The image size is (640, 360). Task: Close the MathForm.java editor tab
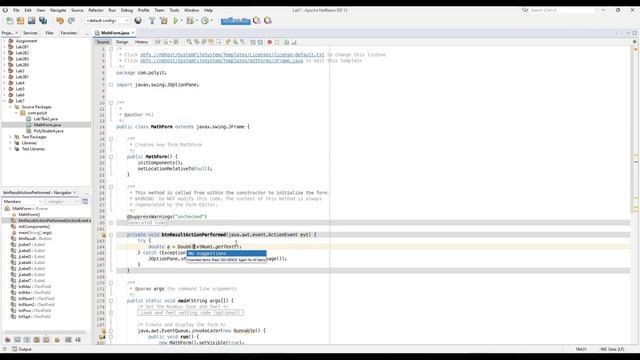click(x=133, y=33)
